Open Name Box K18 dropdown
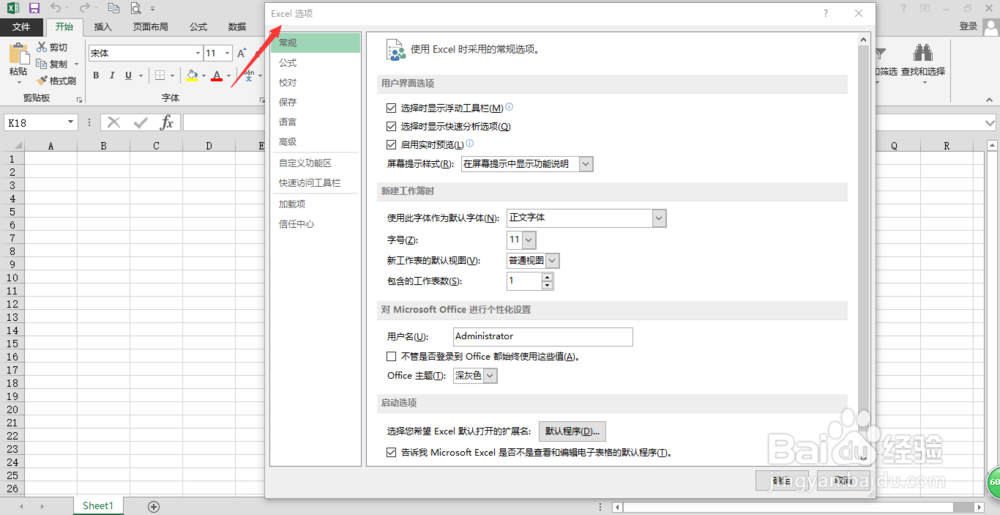Viewport: 1000px width, 515px height. 71,122
